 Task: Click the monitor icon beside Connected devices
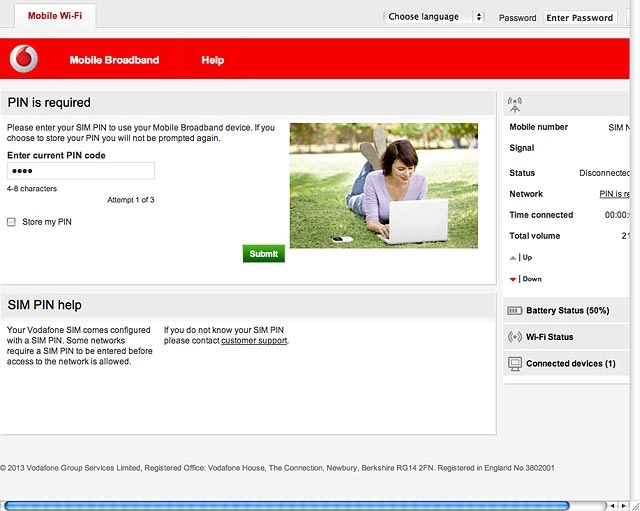[515, 363]
